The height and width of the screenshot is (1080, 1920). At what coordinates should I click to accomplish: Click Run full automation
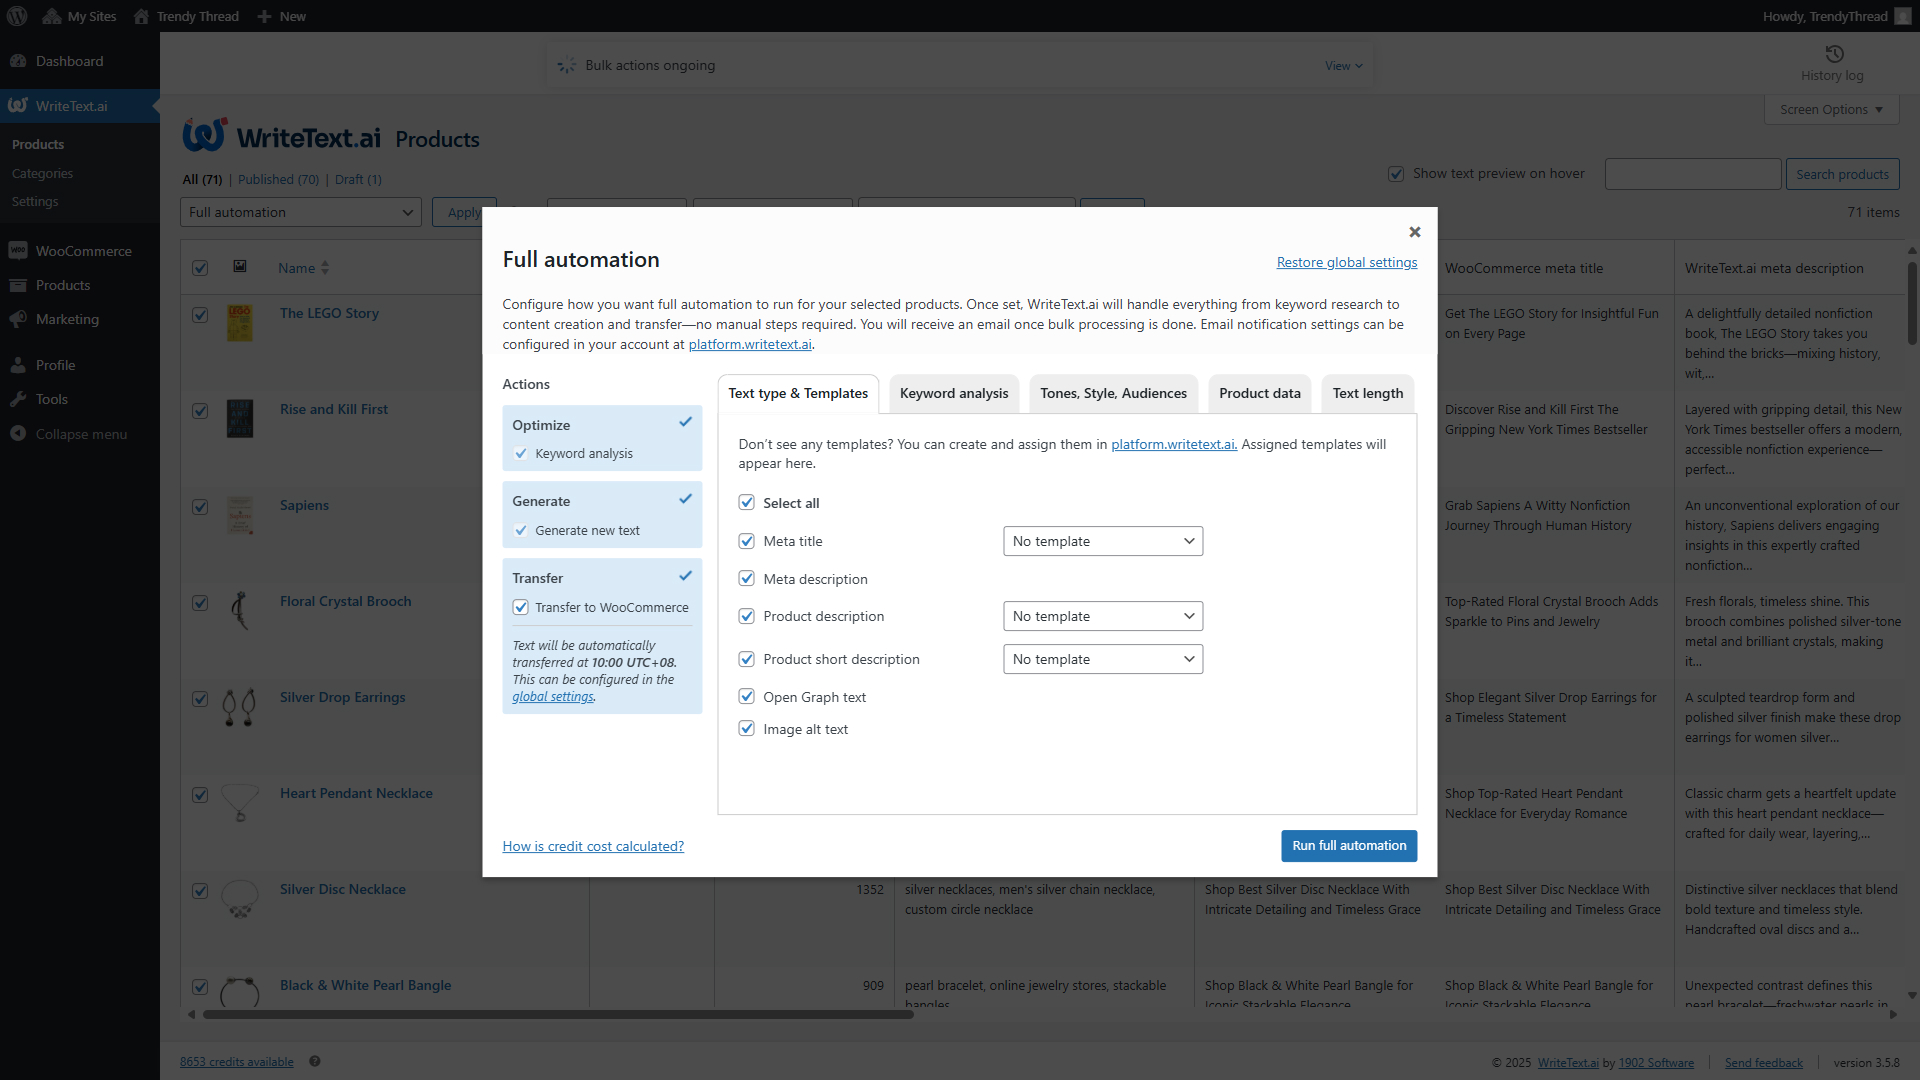(x=1348, y=845)
